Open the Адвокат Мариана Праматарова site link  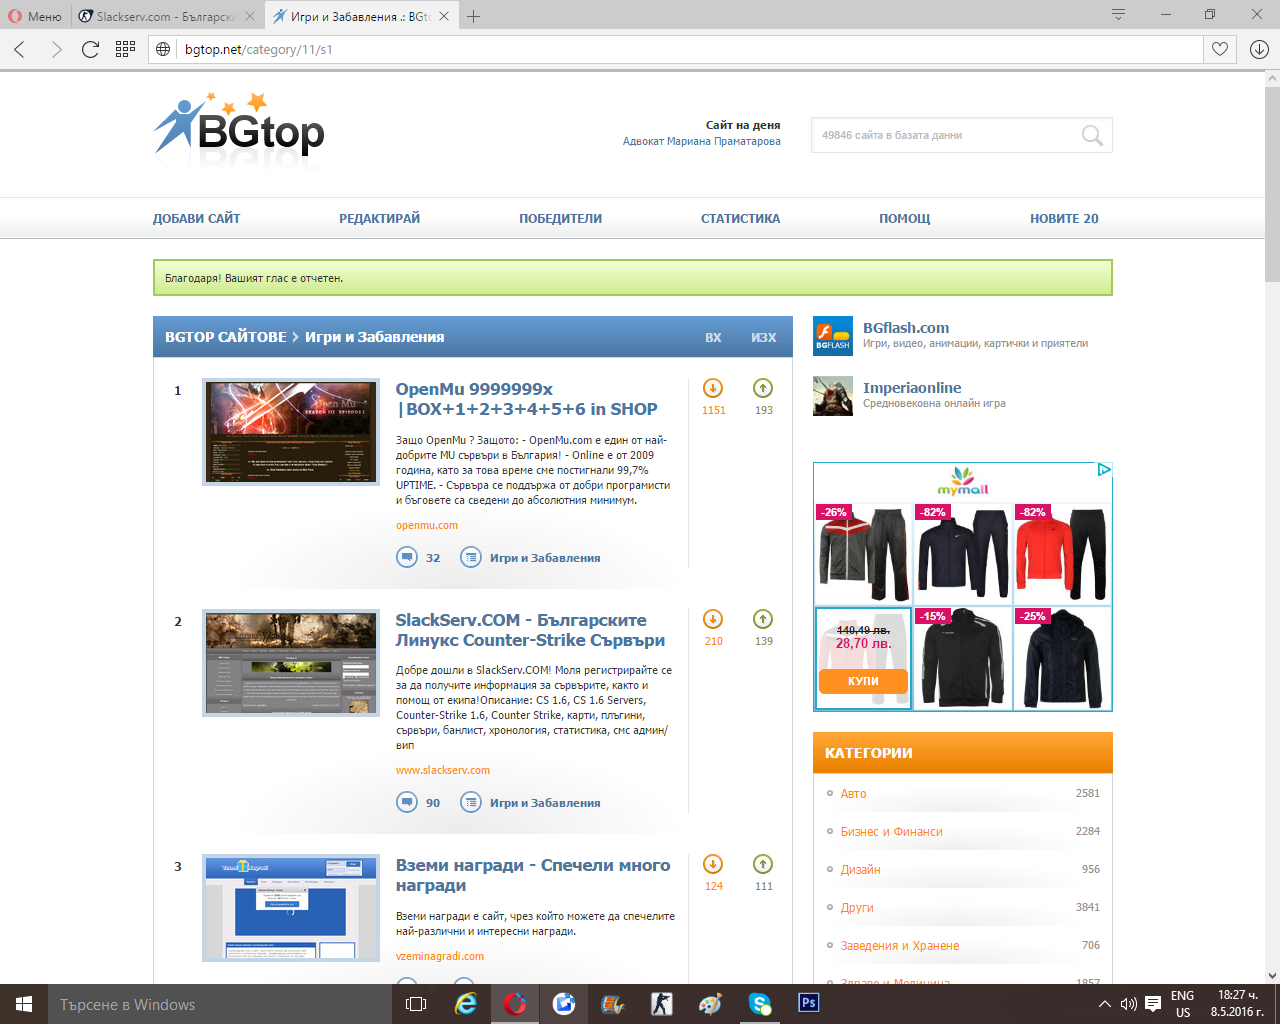(x=702, y=141)
